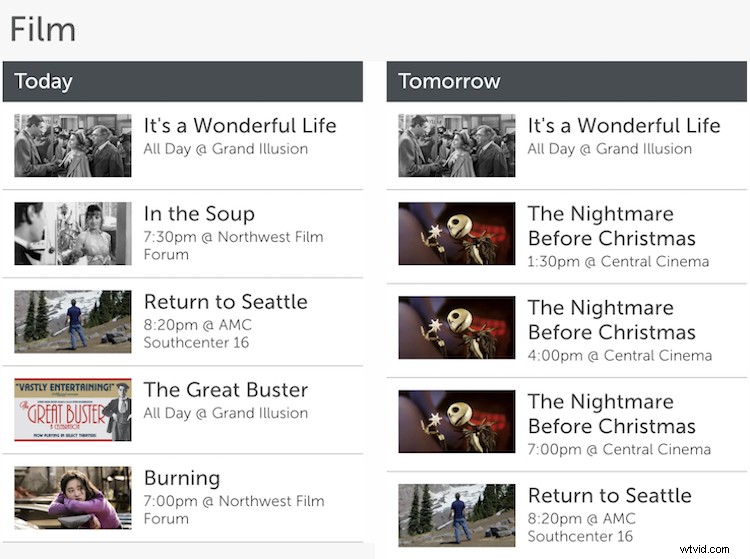Select Return to Seattle thumbnail in Today column
The image size is (750, 559).
(x=72, y=322)
